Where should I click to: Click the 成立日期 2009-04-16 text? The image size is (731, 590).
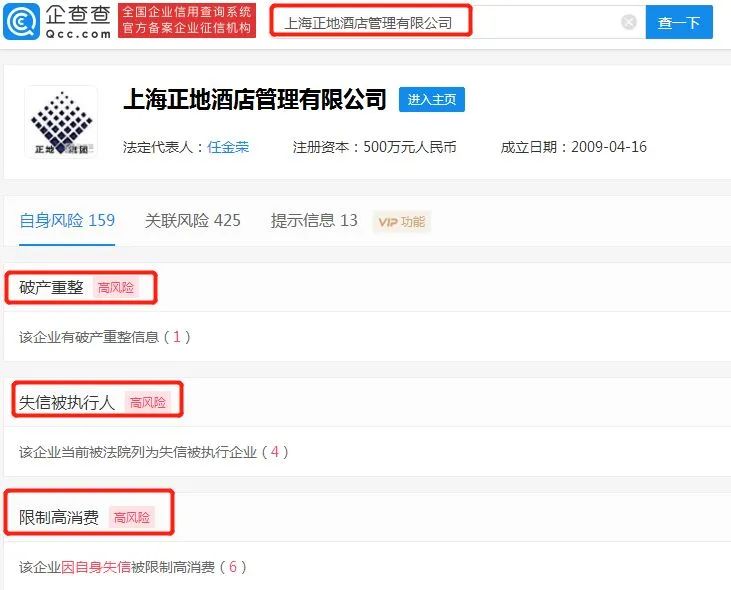click(573, 147)
